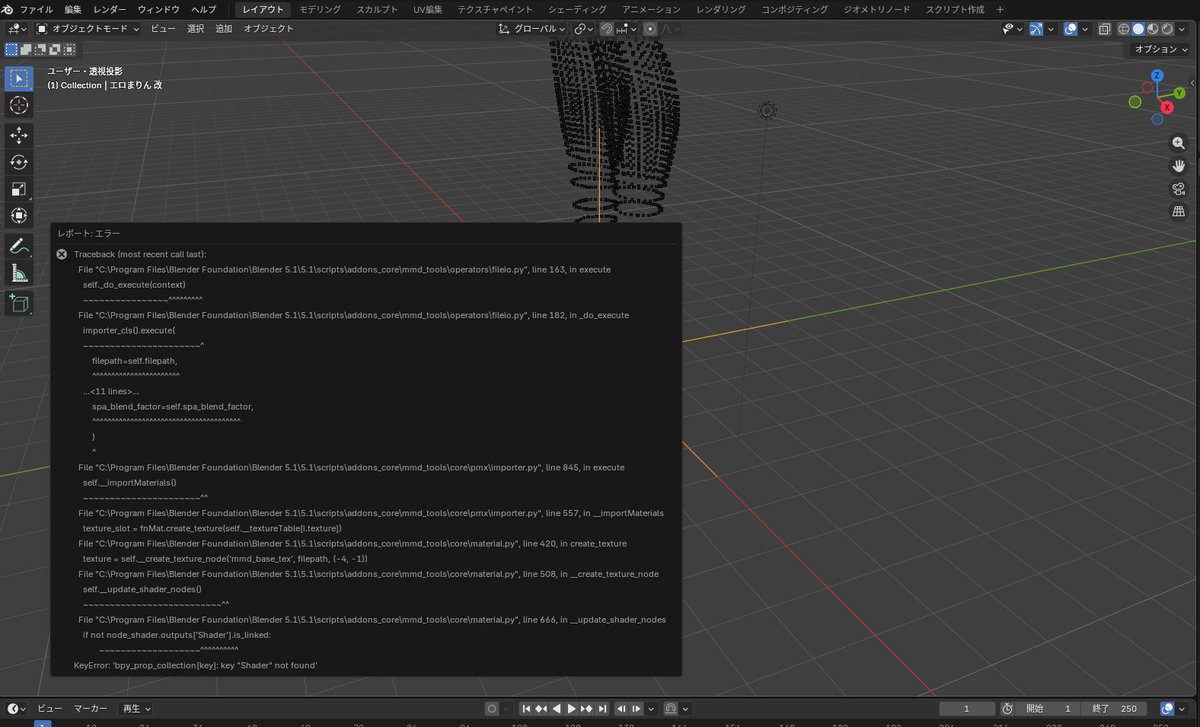Open the 追加 menu
Viewport: 1200px width, 727px height.
[224, 29]
